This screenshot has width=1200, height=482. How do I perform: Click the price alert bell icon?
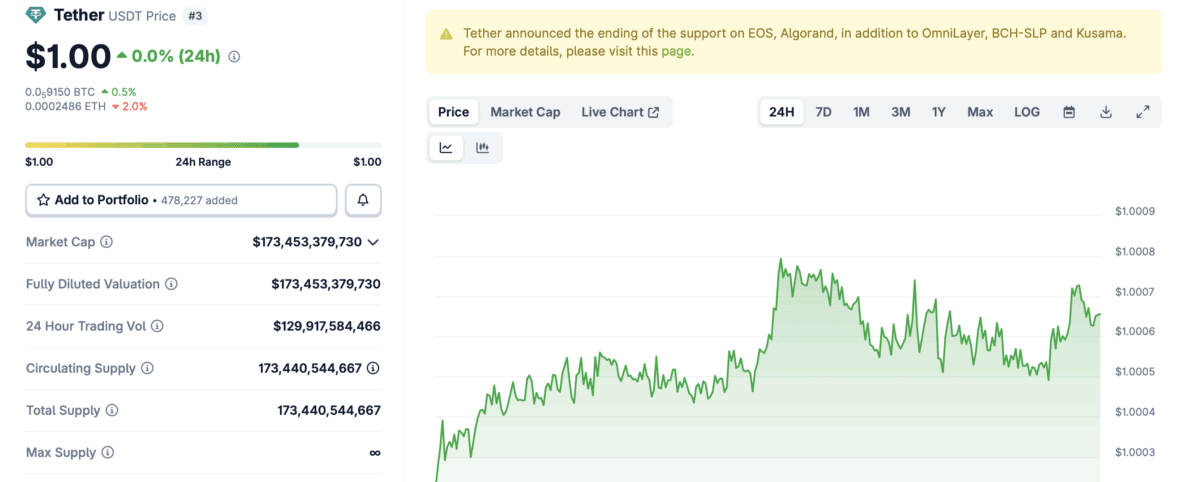coord(363,200)
